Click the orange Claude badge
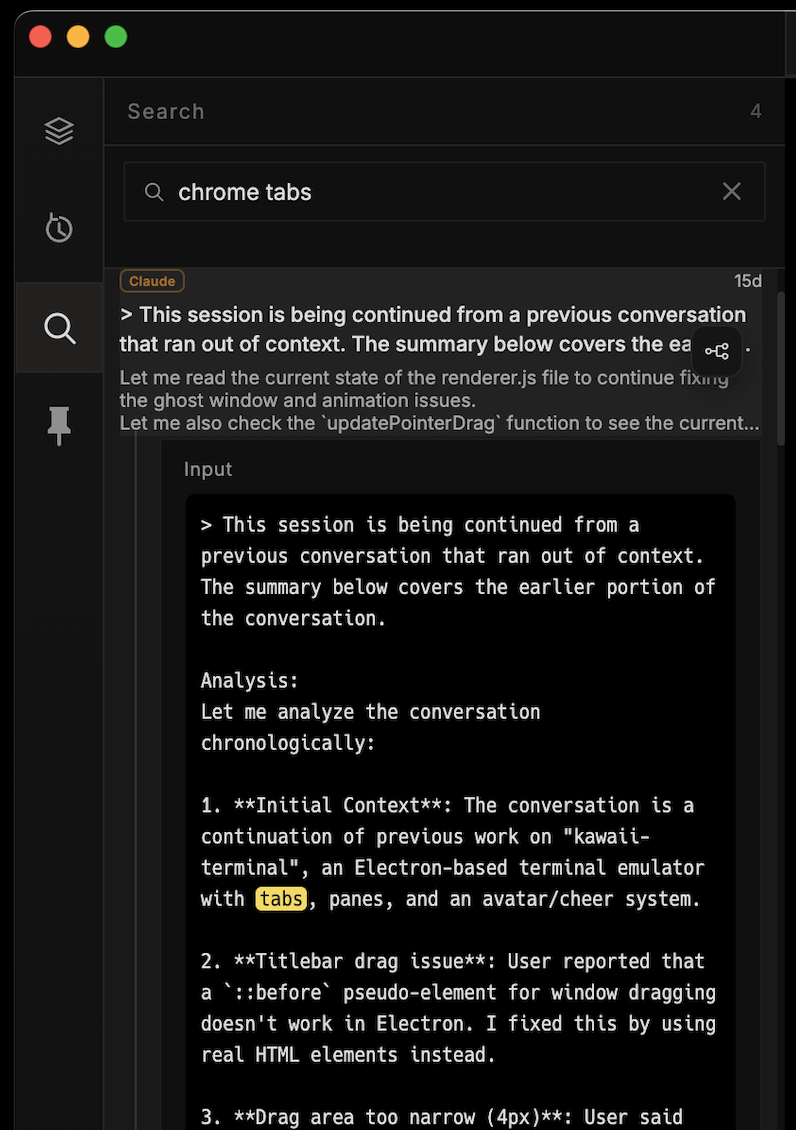Screen dimensions: 796x1130 point(153,281)
